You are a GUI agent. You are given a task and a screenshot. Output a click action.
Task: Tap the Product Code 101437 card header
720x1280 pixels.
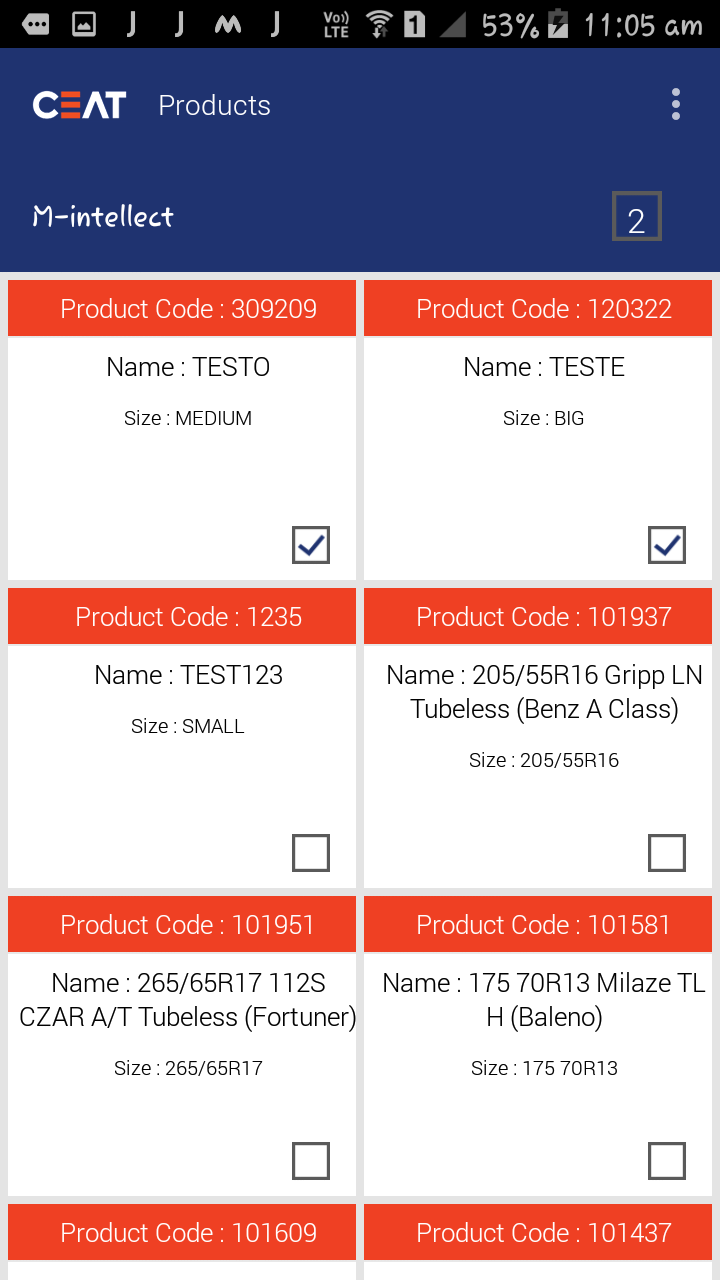coord(538,1233)
